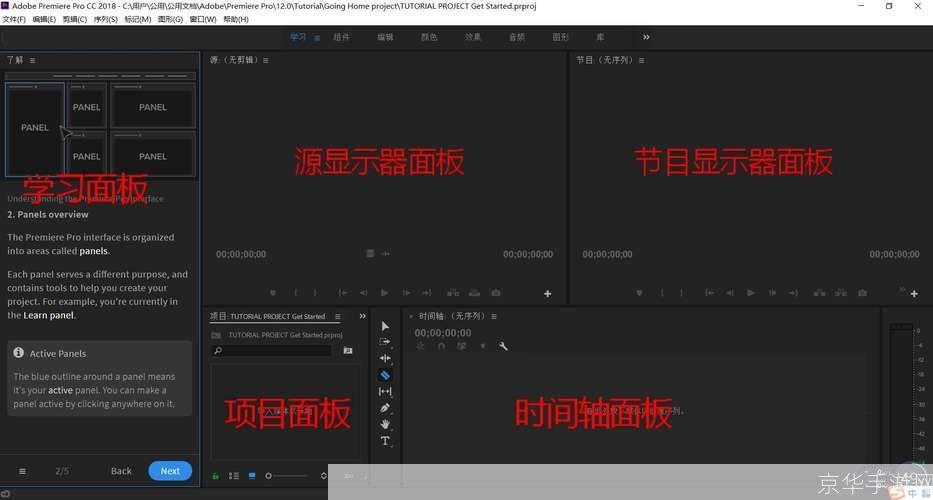Play the Source monitor clip
Image resolution: width=933 pixels, height=500 pixels.
click(x=384, y=293)
